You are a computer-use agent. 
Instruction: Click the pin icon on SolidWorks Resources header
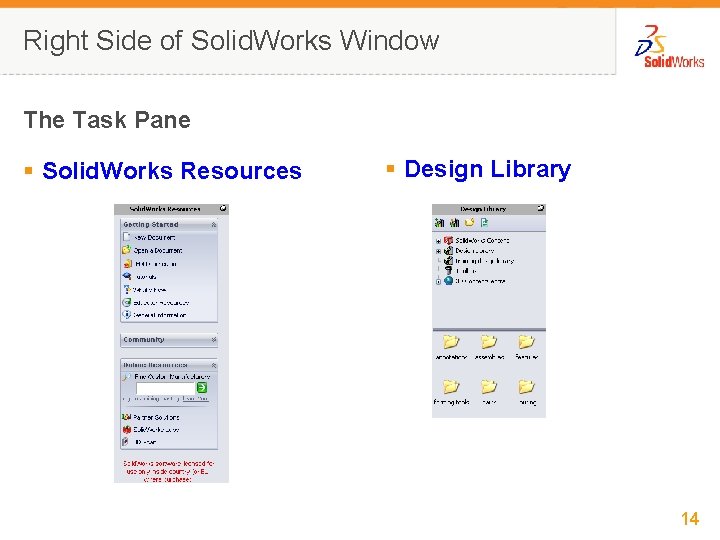[223, 208]
